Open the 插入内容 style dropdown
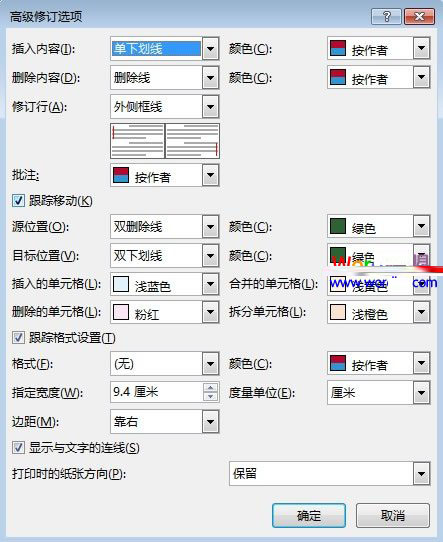This screenshot has width=443, height=542. click(x=210, y=49)
